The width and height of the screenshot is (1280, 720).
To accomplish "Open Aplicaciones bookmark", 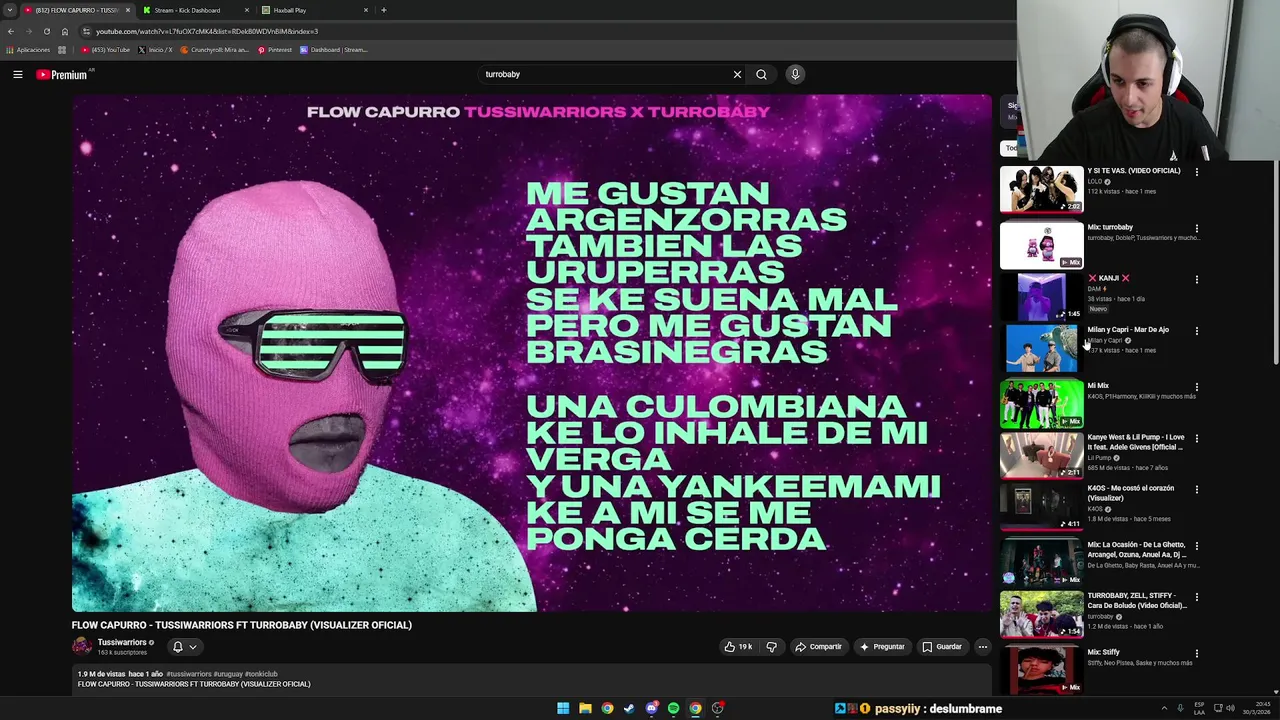I will 28,50.
